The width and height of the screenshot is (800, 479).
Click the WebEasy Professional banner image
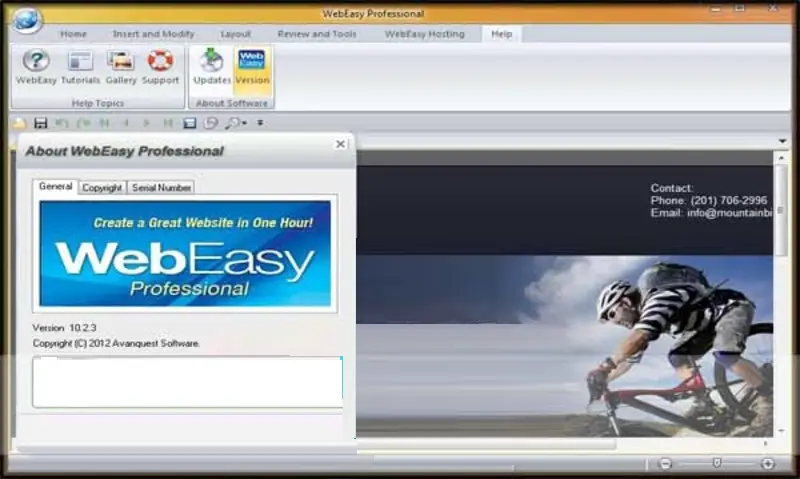[185, 254]
